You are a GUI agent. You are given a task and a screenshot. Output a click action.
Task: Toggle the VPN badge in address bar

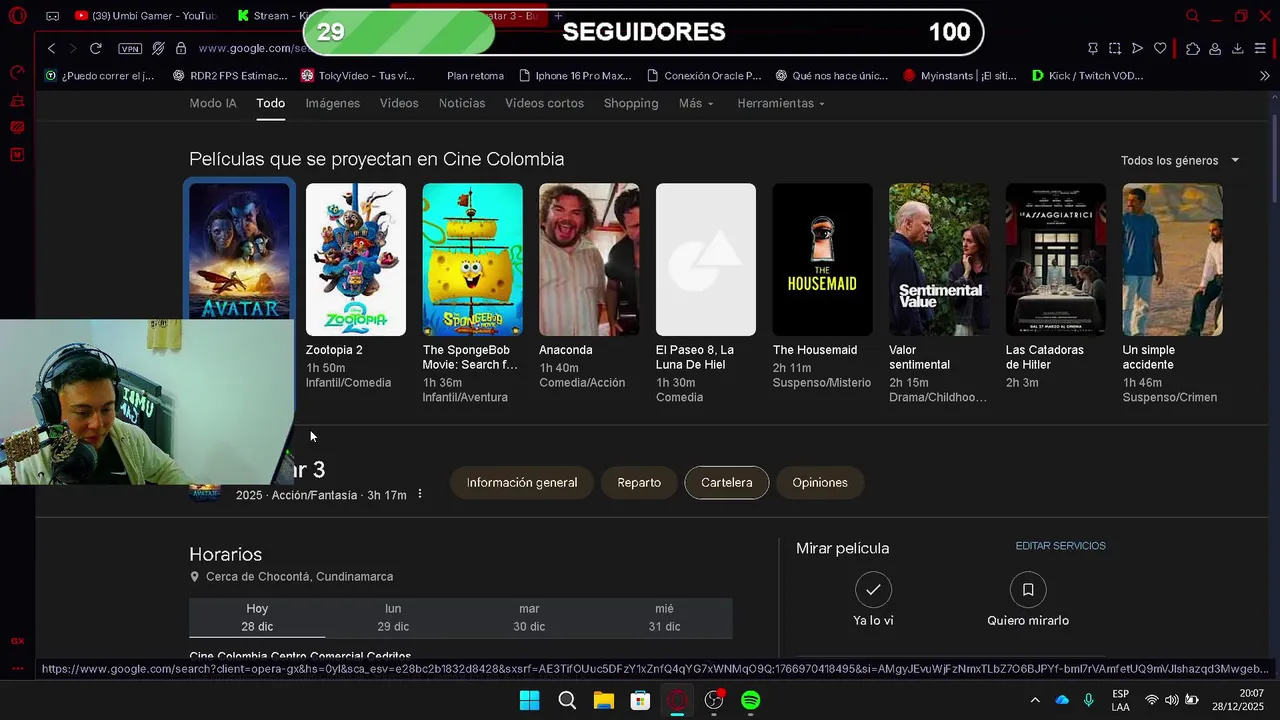point(130,48)
